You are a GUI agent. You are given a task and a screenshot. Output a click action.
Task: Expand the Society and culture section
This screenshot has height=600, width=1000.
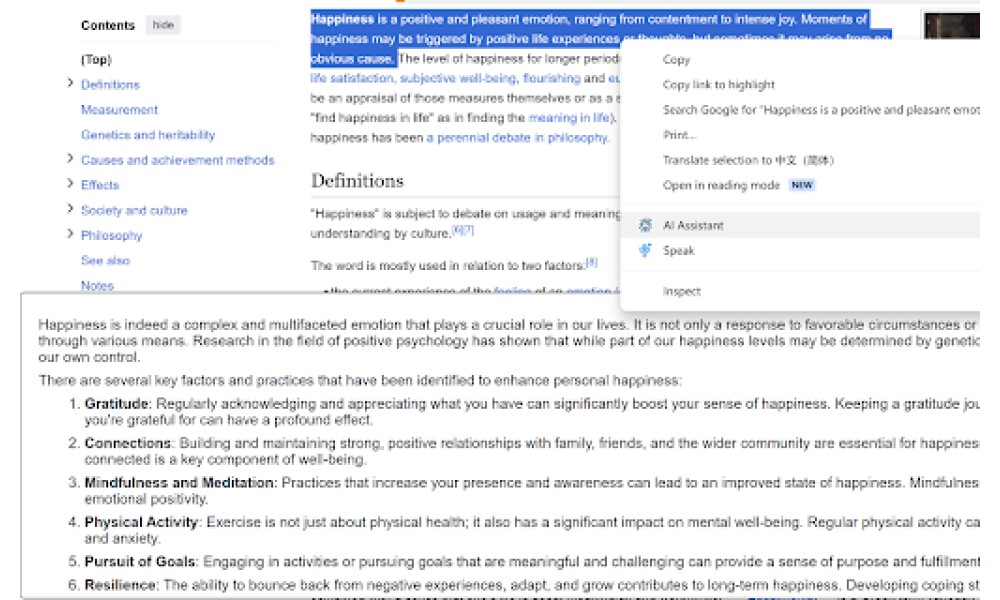tap(70, 209)
